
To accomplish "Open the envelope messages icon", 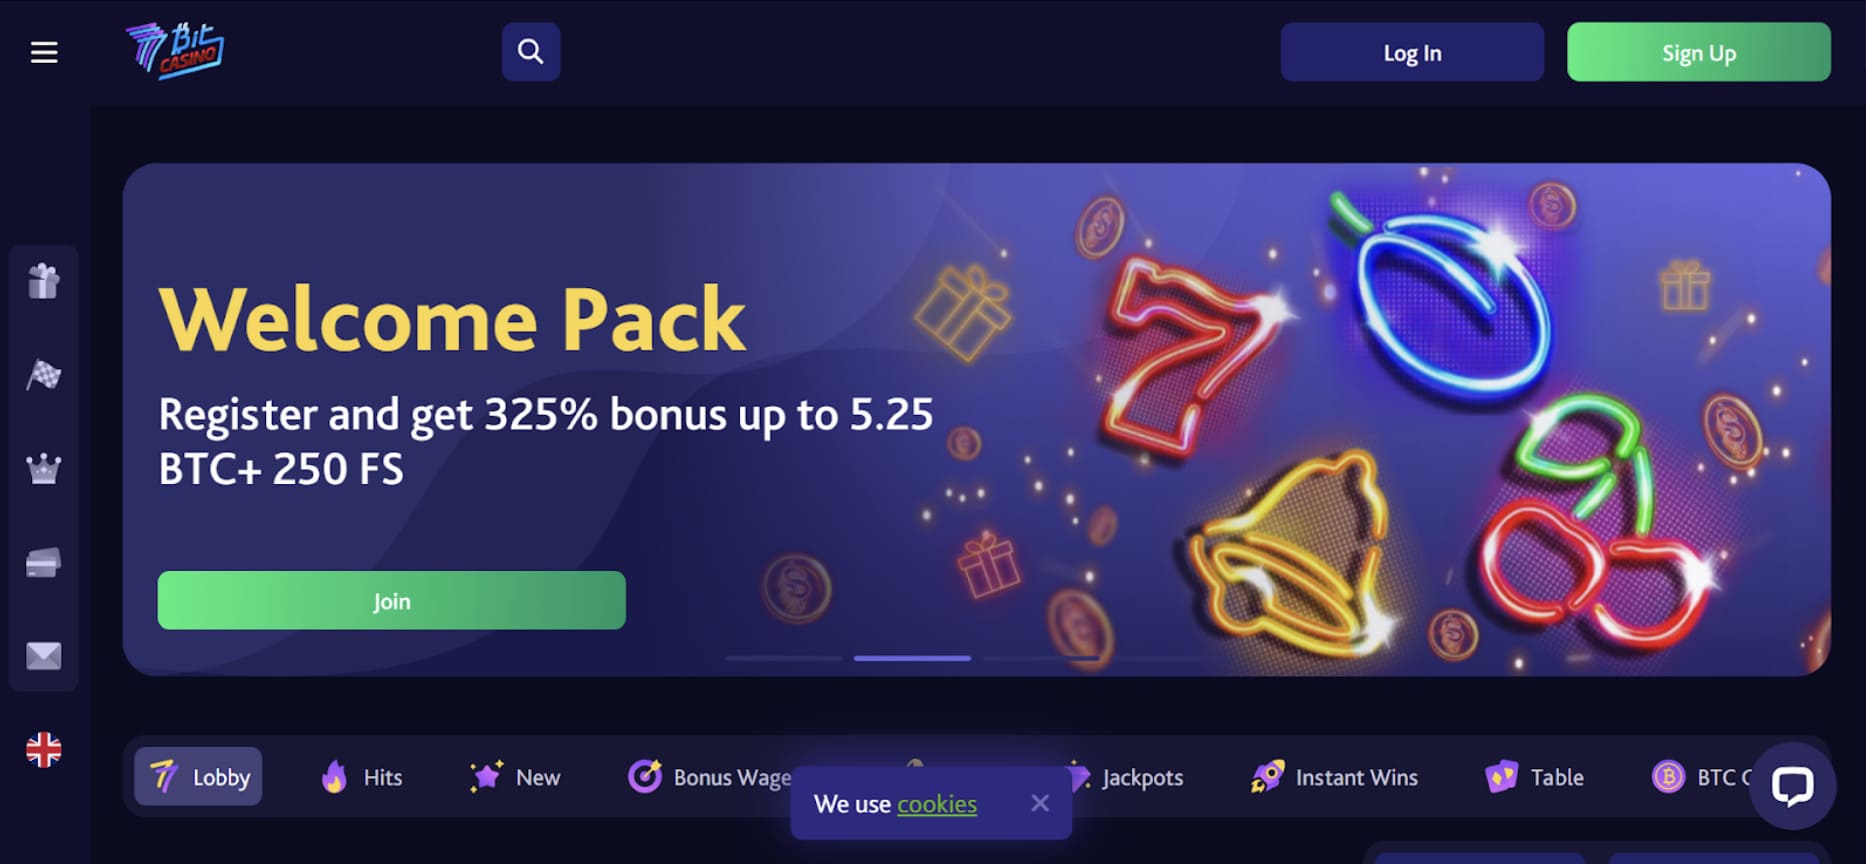I will [44, 656].
